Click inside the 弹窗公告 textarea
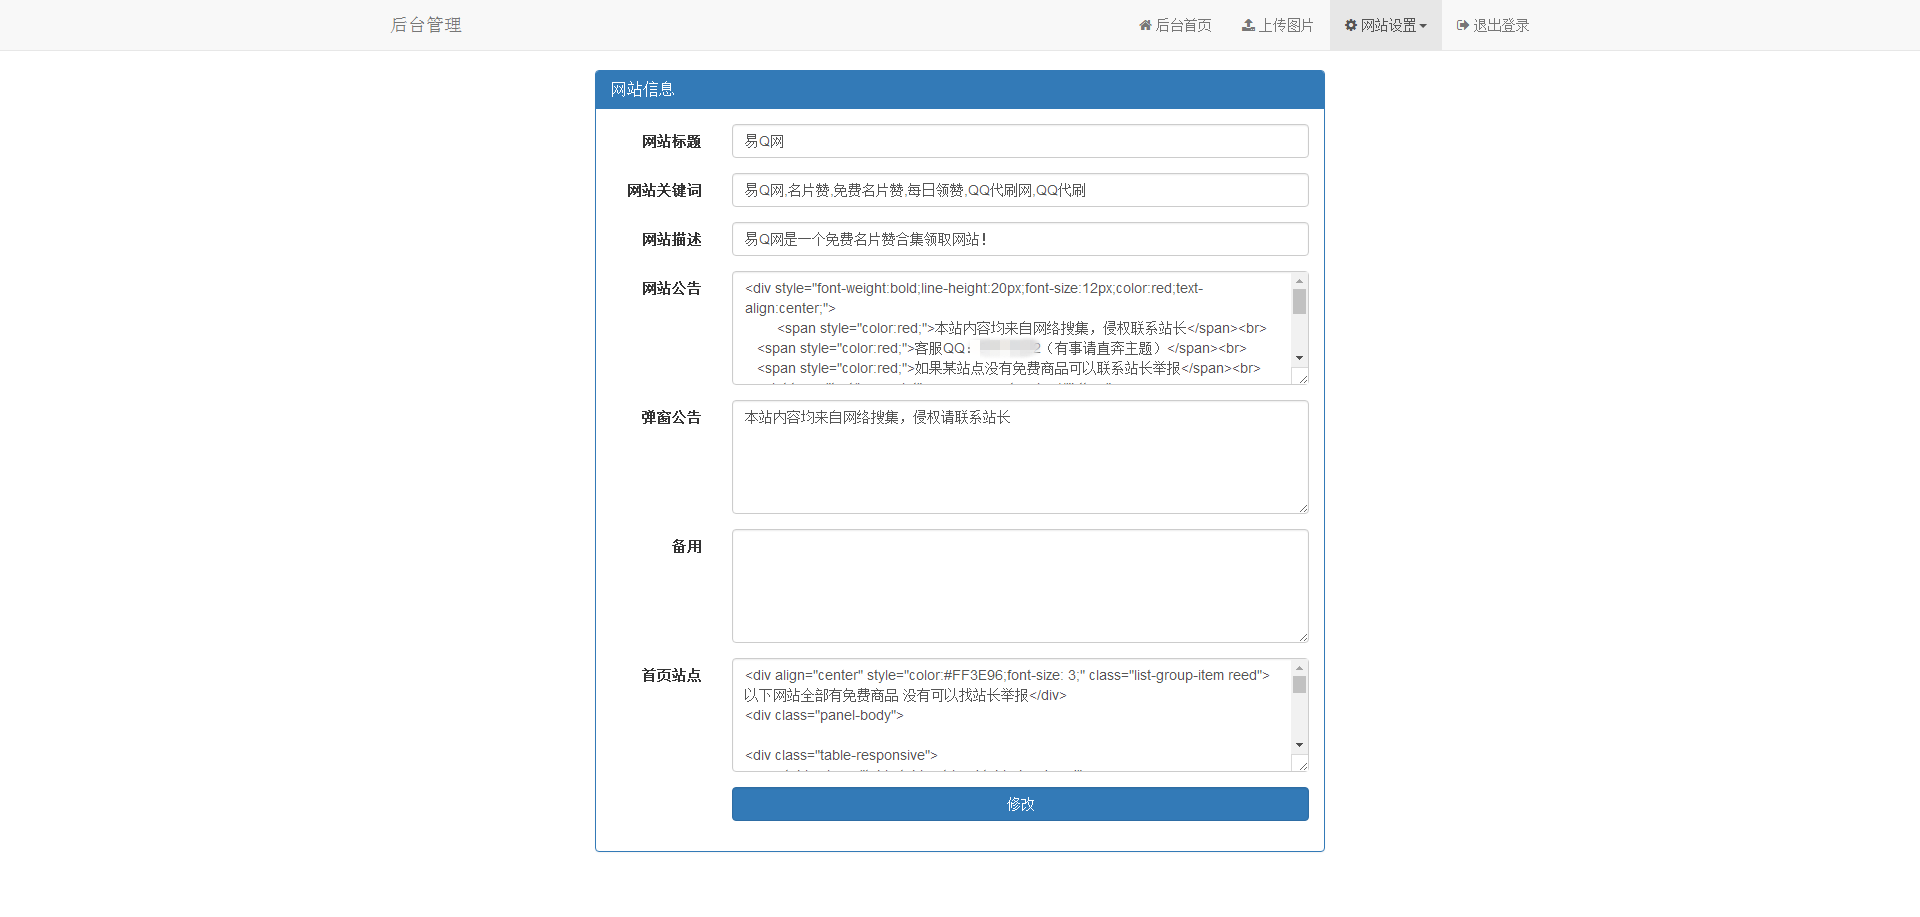The image size is (1920, 917). pos(1019,457)
